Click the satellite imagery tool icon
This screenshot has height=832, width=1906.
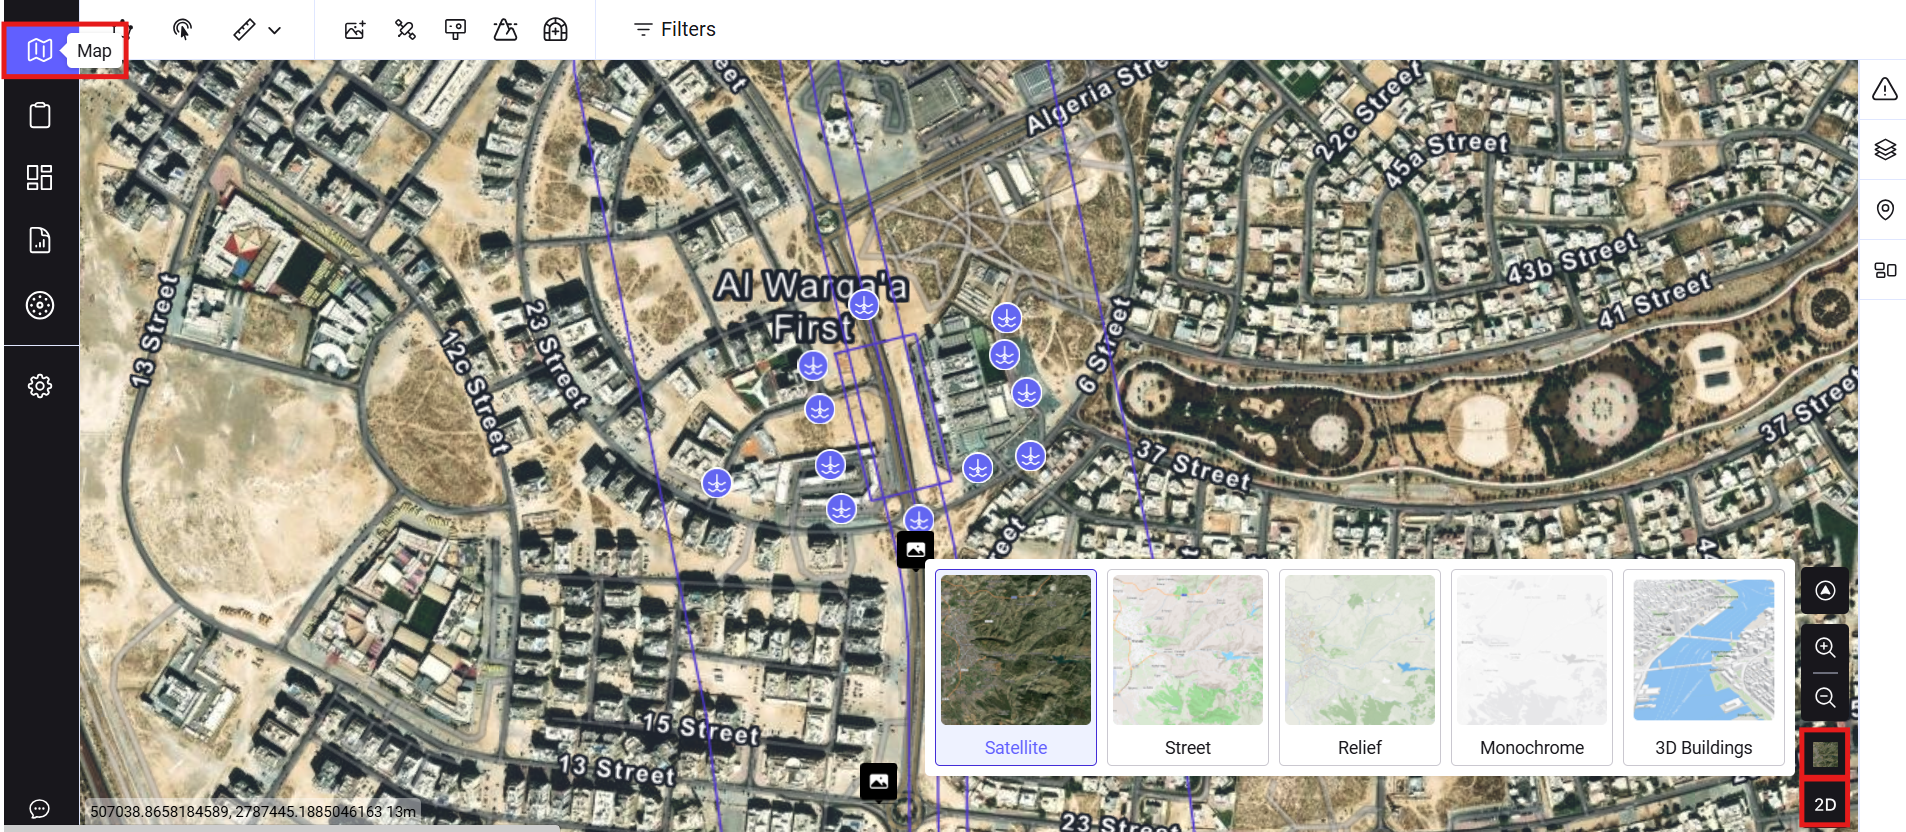point(405,29)
